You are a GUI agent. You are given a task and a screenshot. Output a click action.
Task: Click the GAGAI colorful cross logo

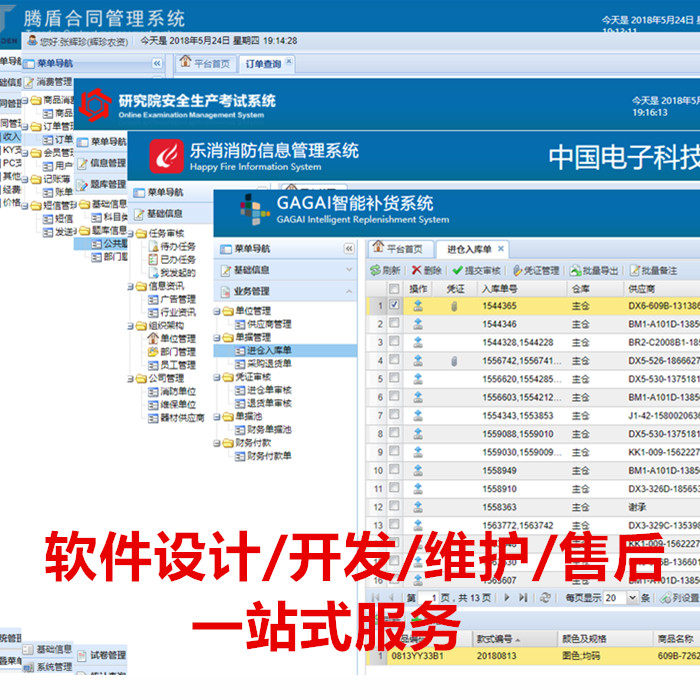coord(254,209)
